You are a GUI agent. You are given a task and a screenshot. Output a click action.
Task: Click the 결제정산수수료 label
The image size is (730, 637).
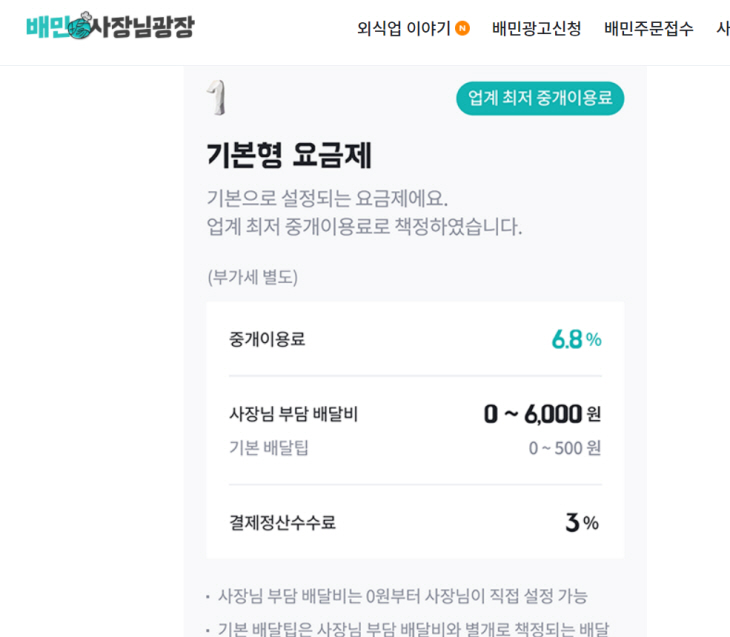pyautogui.click(x=282, y=522)
